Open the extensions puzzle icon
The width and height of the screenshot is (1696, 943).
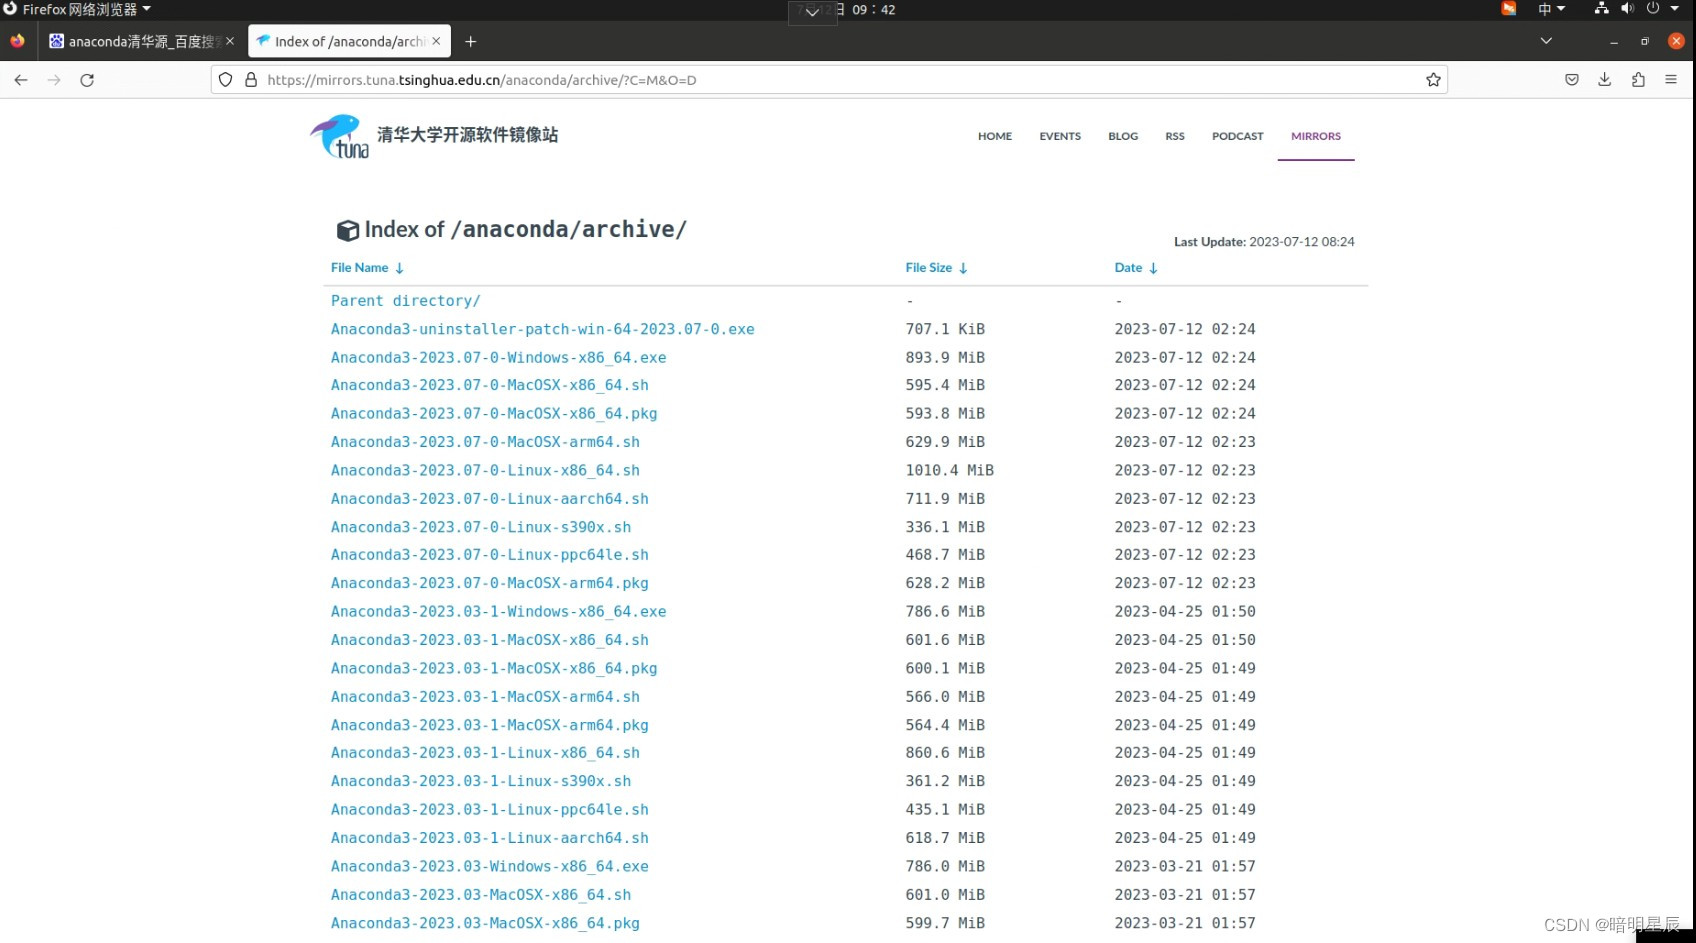tap(1638, 80)
